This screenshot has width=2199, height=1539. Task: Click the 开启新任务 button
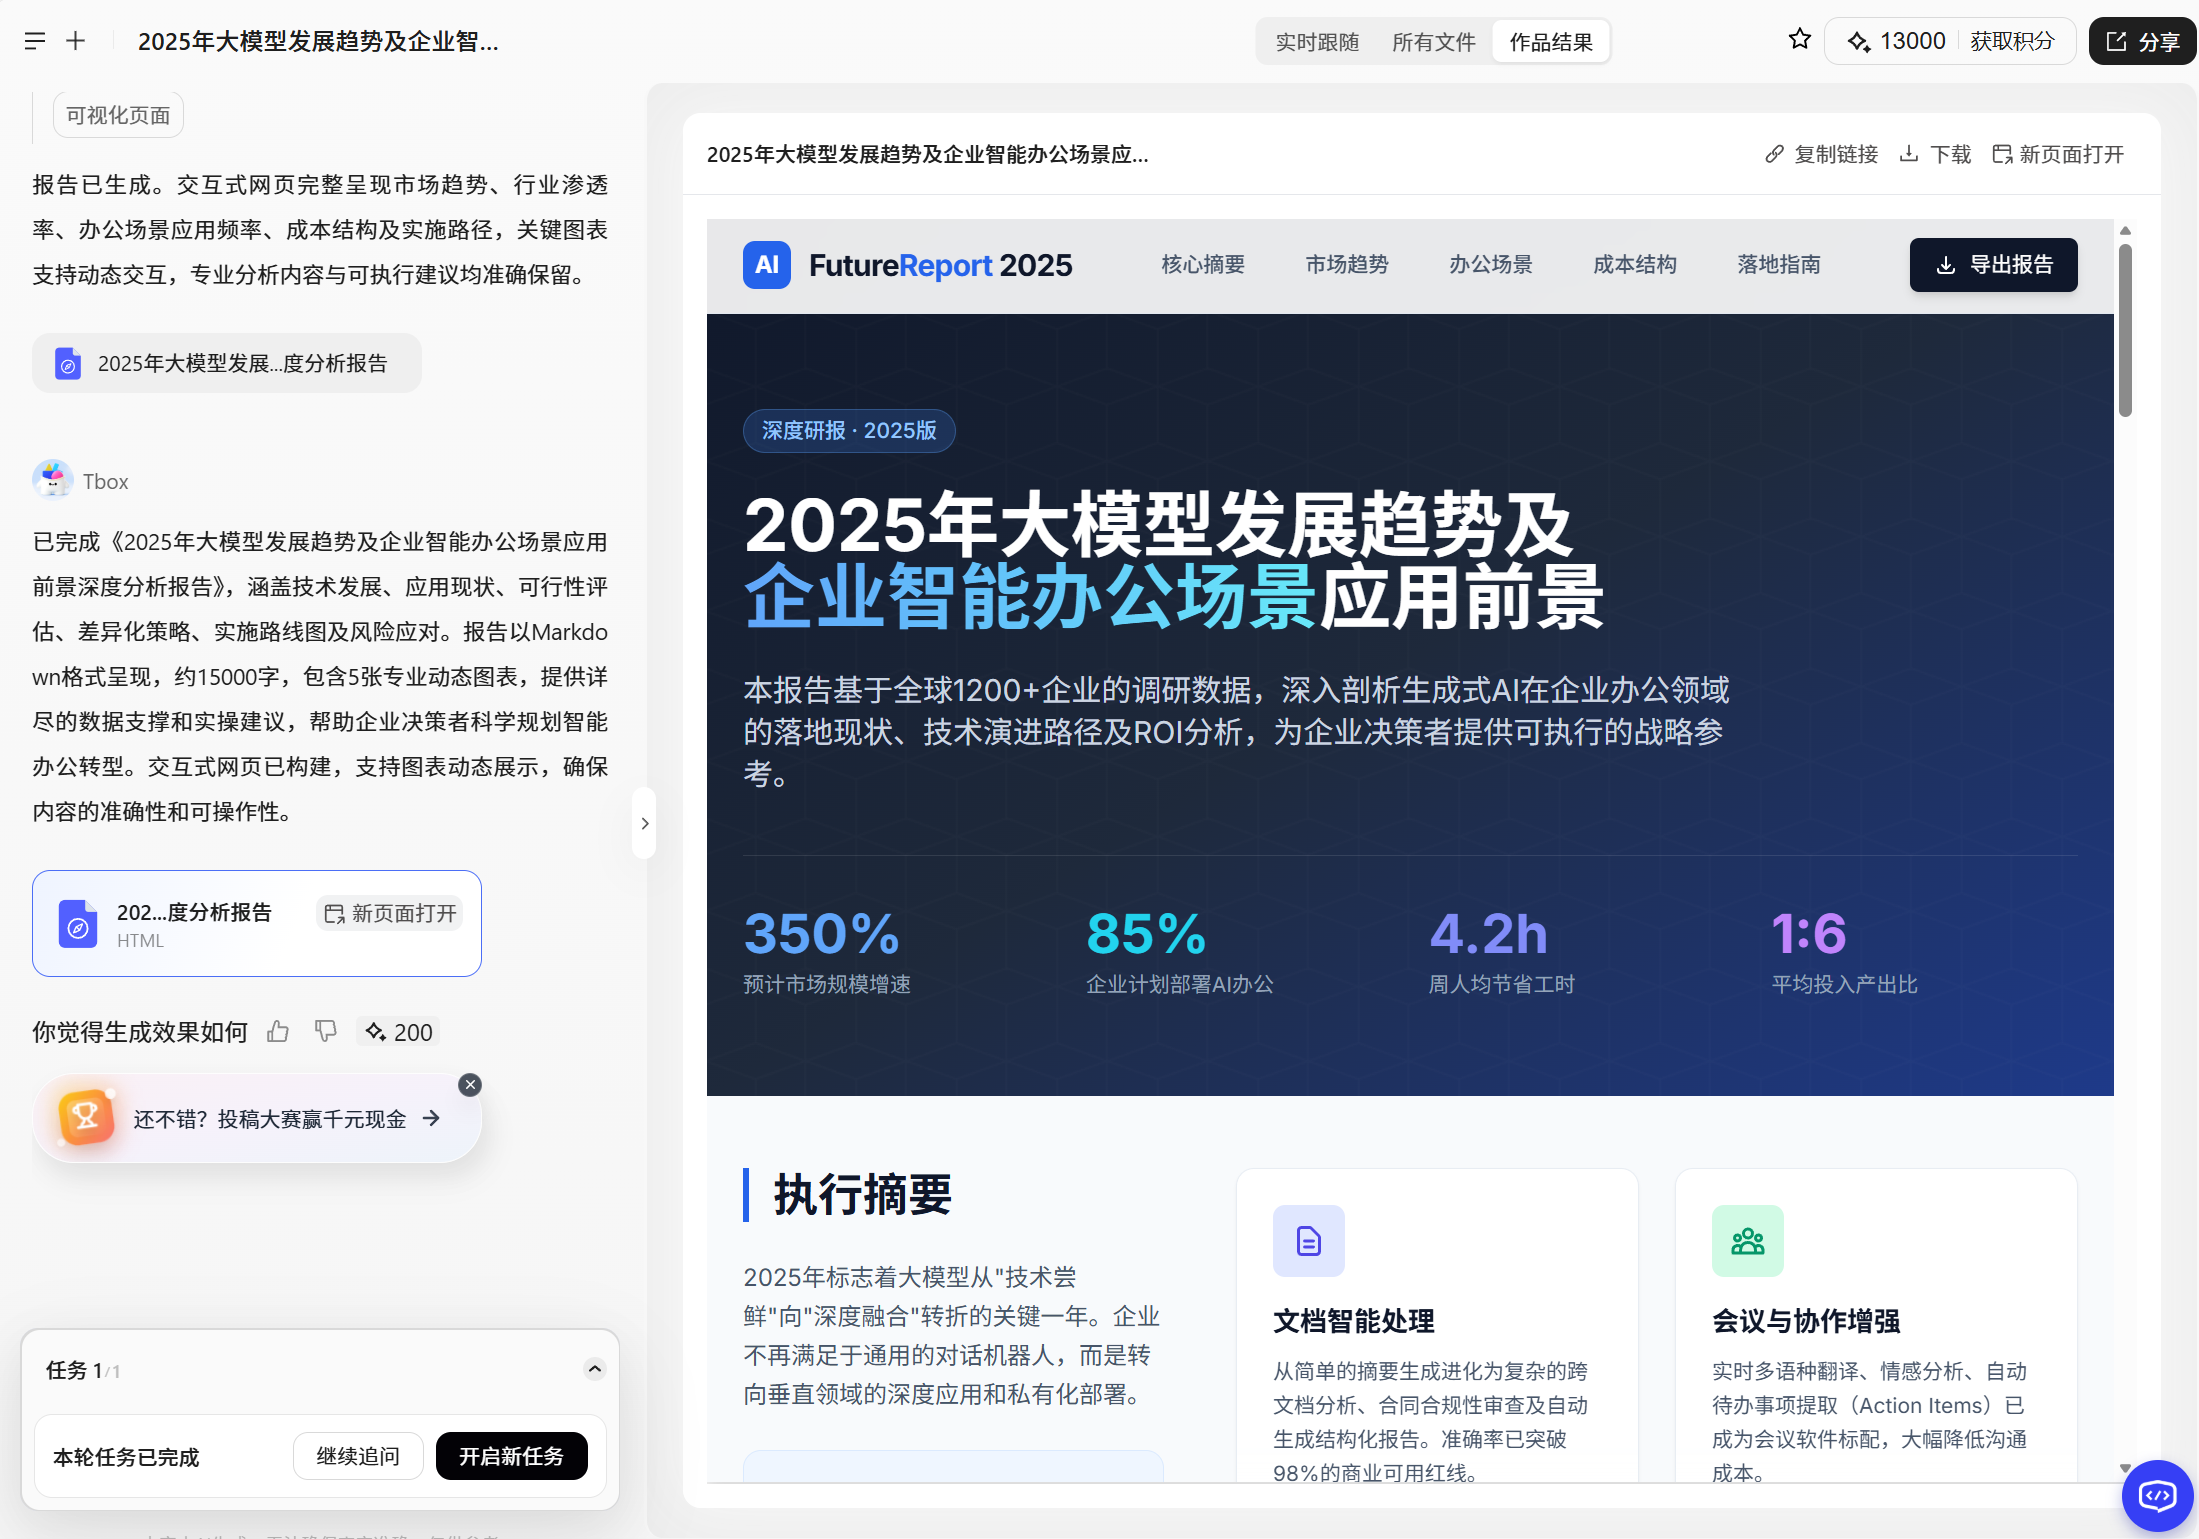[x=511, y=1456]
